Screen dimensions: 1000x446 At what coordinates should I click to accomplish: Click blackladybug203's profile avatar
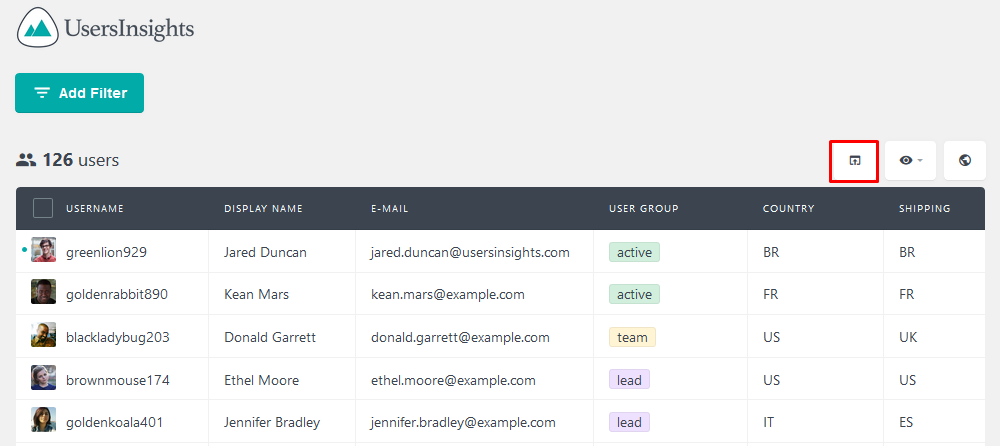tap(43, 335)
